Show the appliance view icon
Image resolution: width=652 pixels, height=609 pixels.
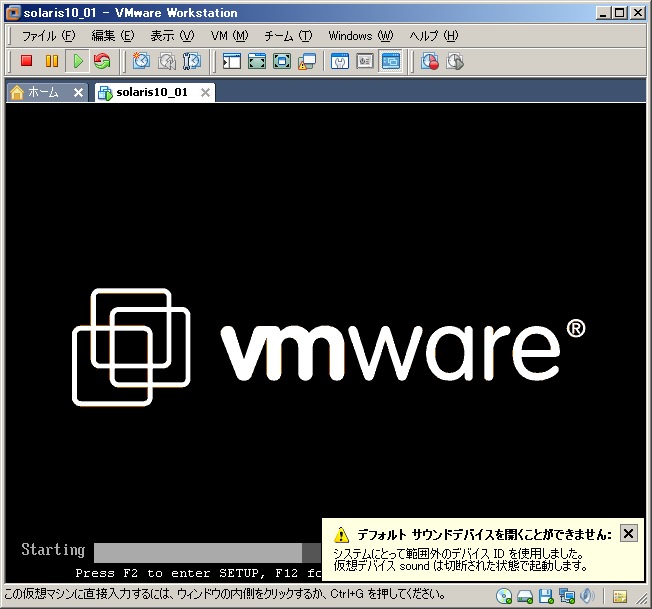point(365,61)
